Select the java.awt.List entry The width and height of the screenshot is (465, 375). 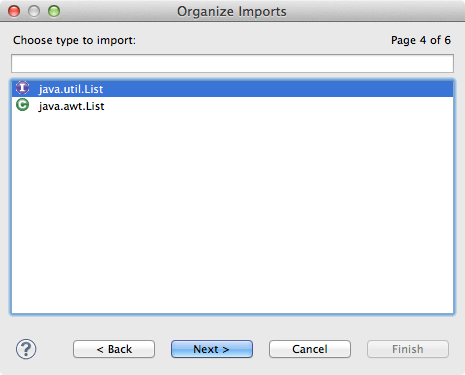click(x=232, y=106)
